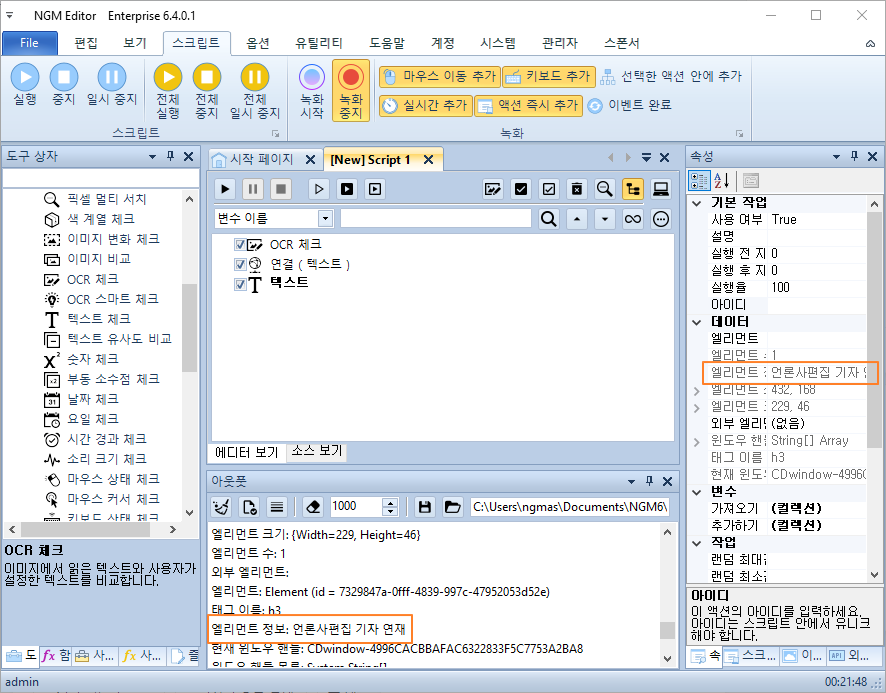Collapse the 변수 property group
The height and width of the screenshot is (693, 886).
[x=697, y=492]
